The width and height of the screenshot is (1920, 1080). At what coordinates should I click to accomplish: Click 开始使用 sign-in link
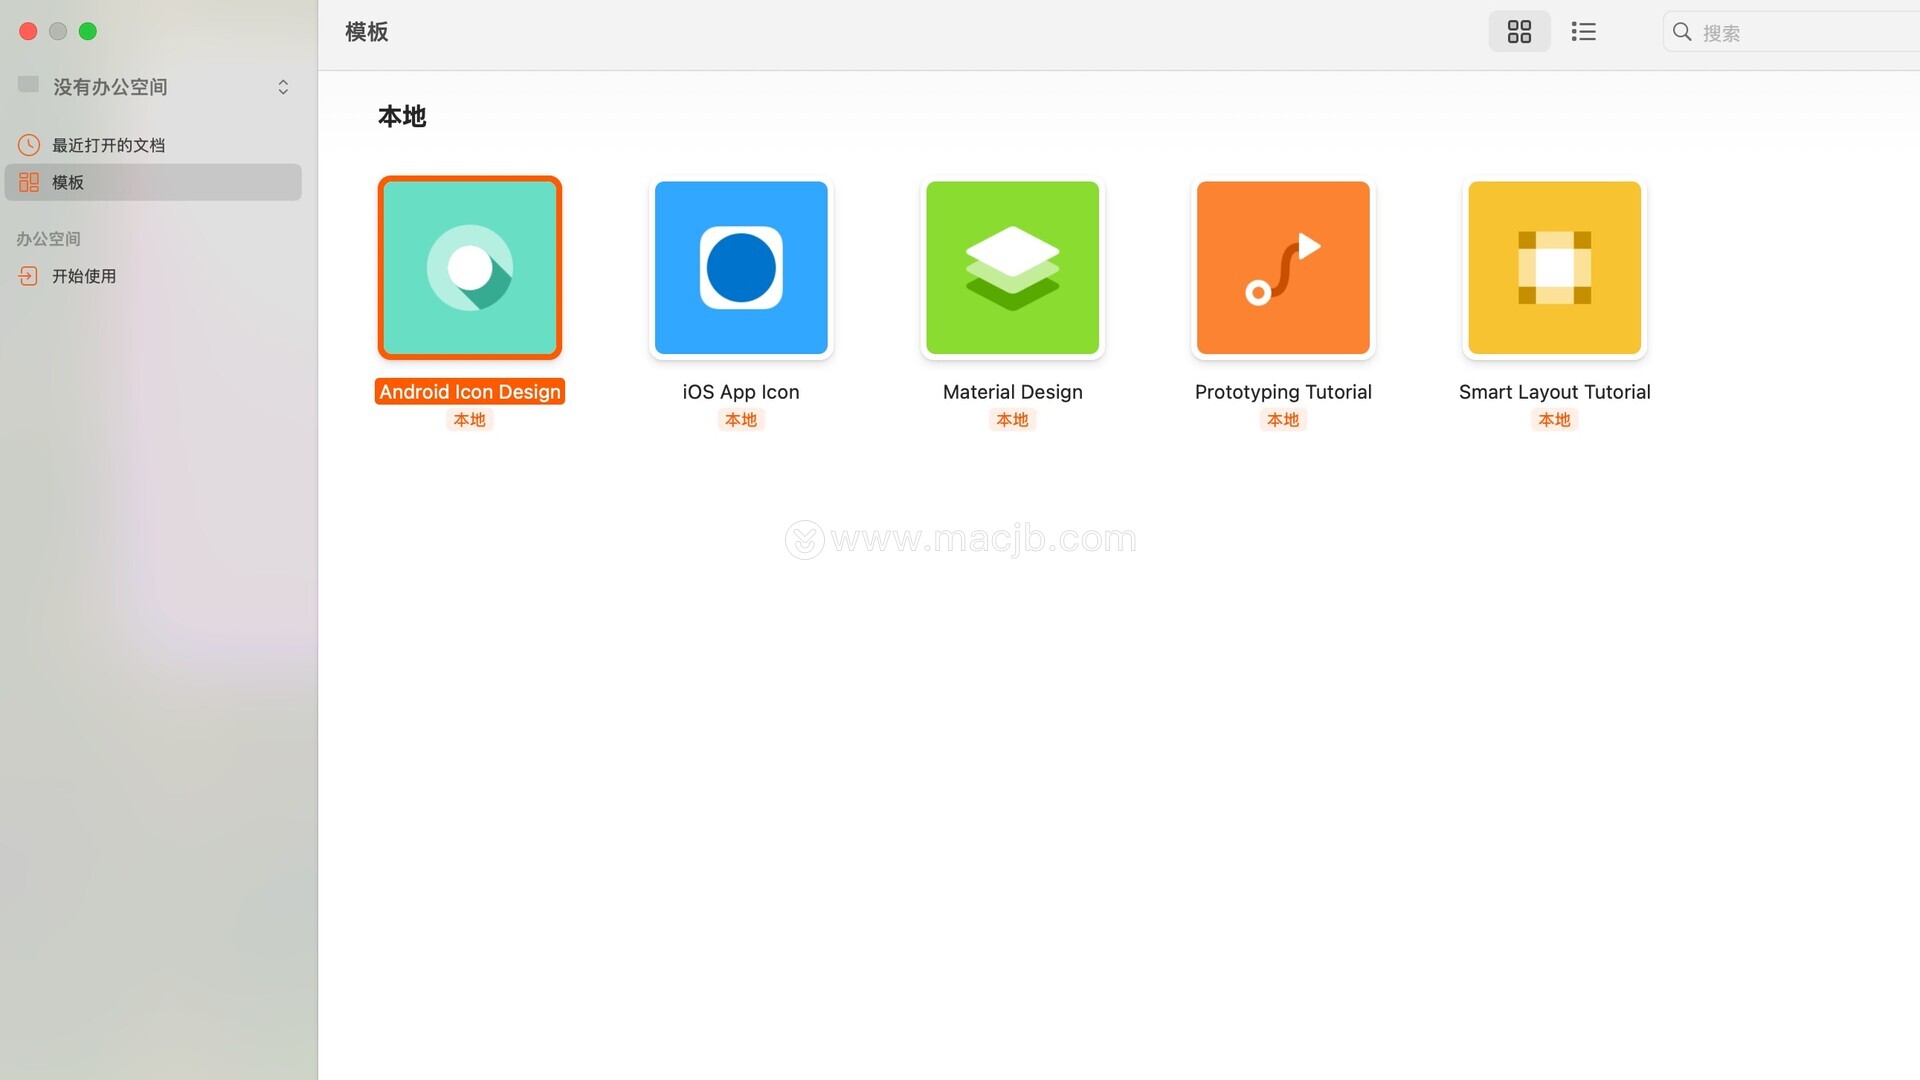(84, 276)
